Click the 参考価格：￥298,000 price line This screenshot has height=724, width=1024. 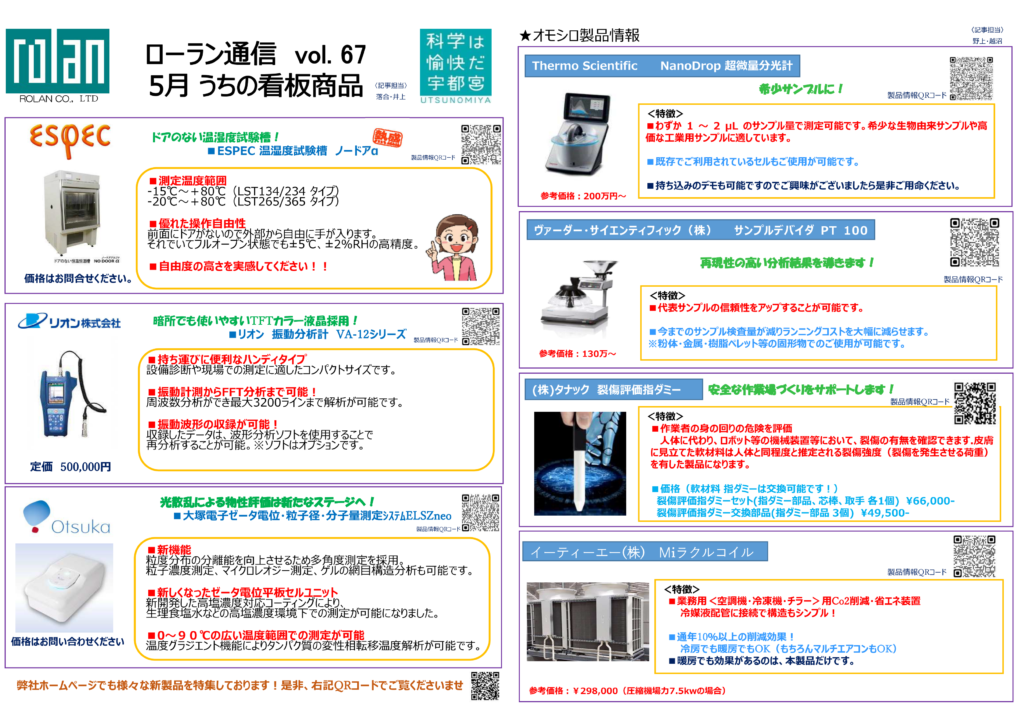click(x=627, y=691)
